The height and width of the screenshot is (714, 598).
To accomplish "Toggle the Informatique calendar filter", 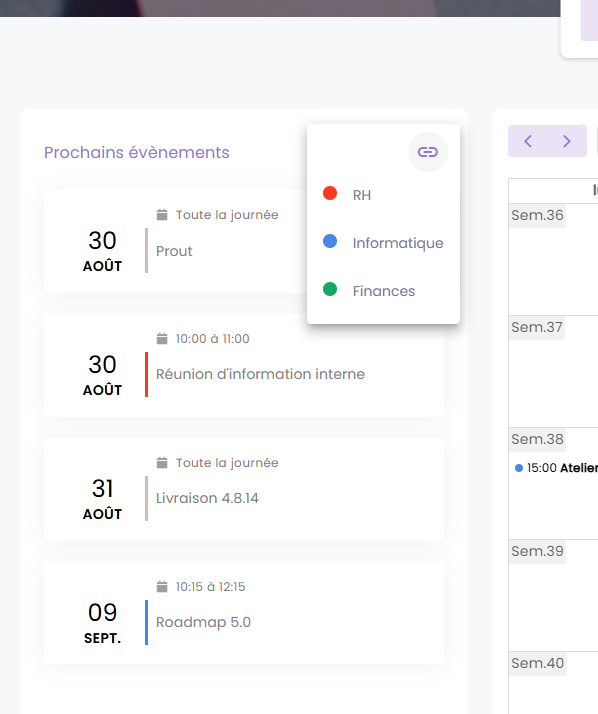I will coord(383,243).
